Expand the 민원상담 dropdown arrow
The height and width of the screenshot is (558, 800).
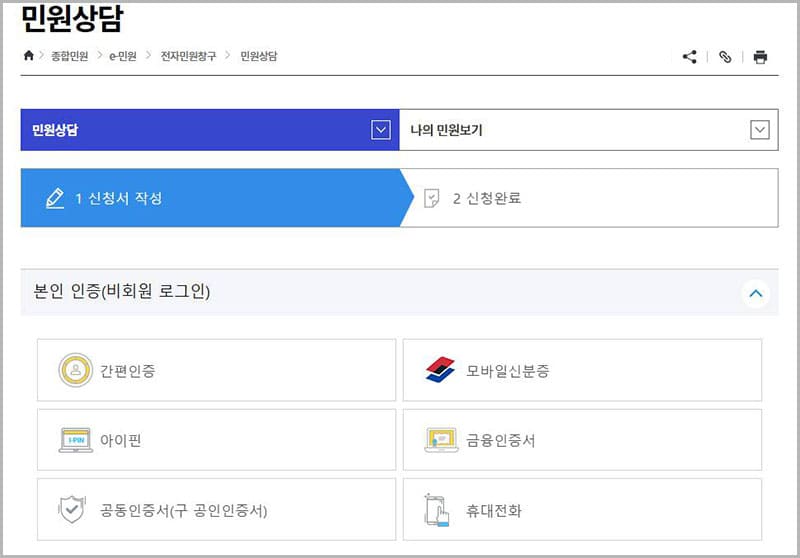pyautogui.click(x=379, y=130)
